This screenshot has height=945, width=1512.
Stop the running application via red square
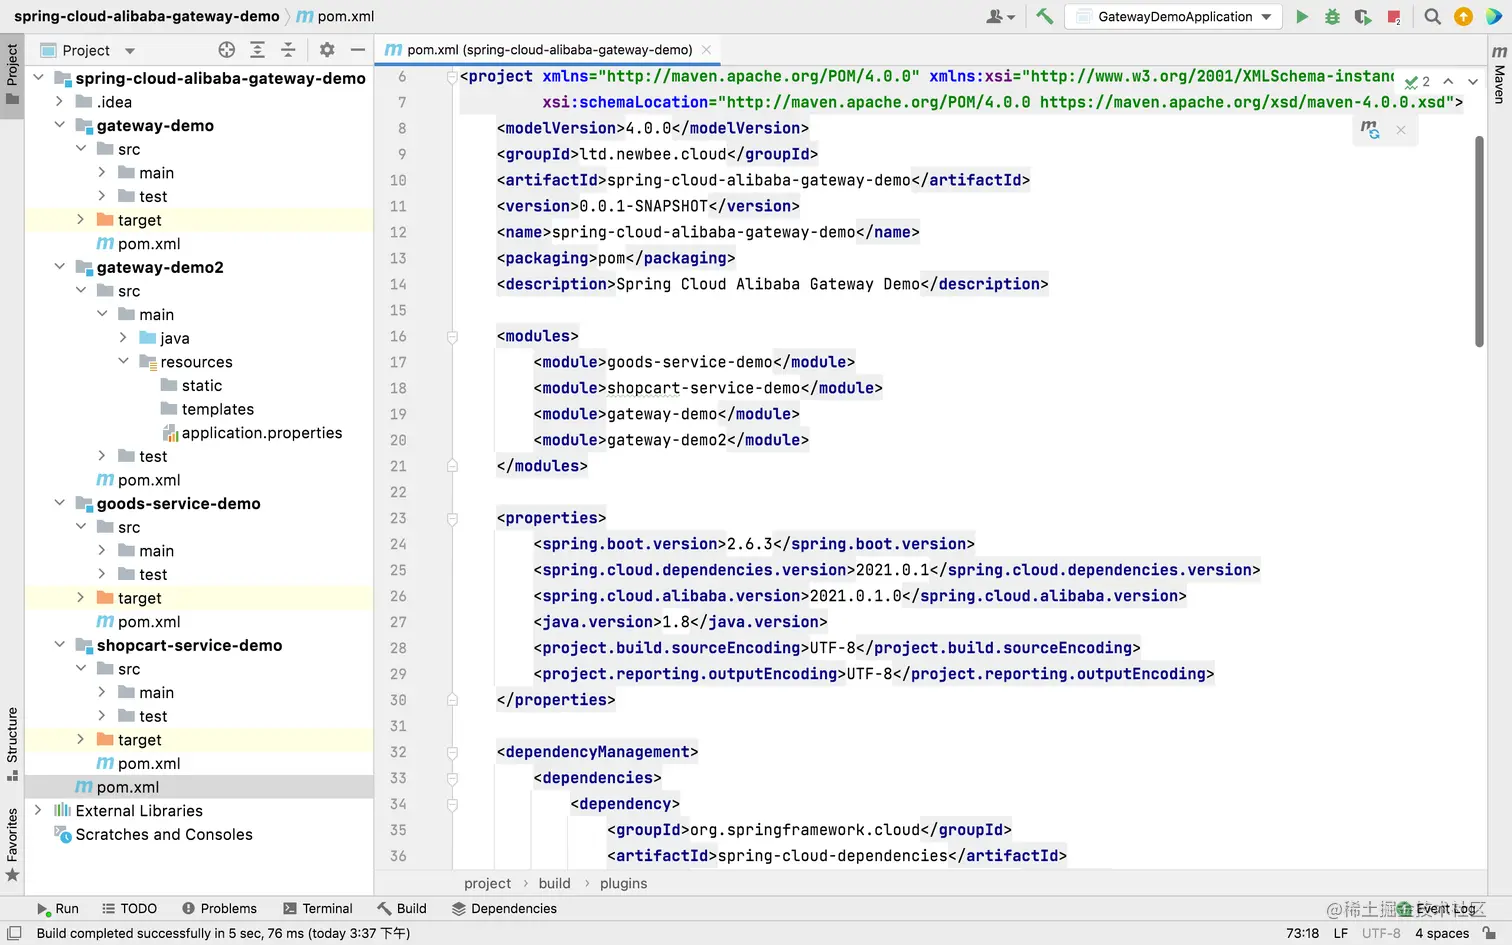click(1394, 16)
